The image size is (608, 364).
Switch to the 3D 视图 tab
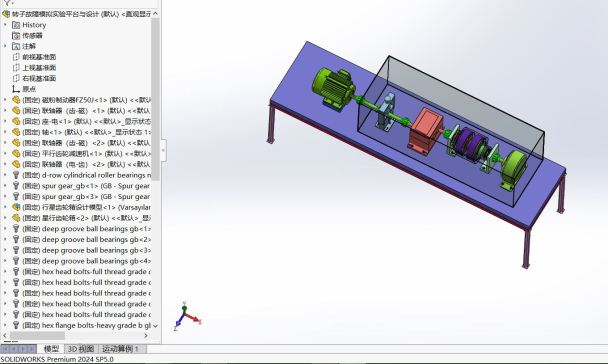coord(81,348)
